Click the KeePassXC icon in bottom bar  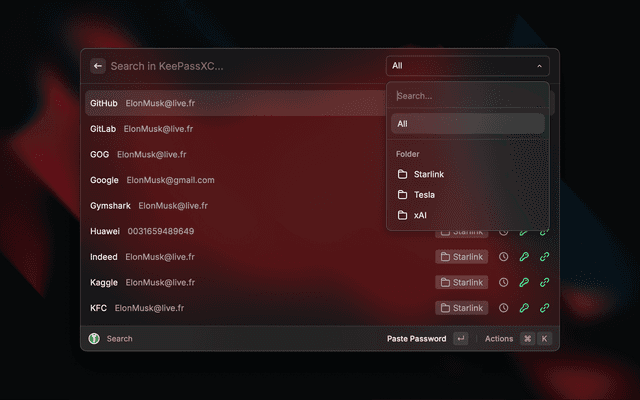[94, 338]
